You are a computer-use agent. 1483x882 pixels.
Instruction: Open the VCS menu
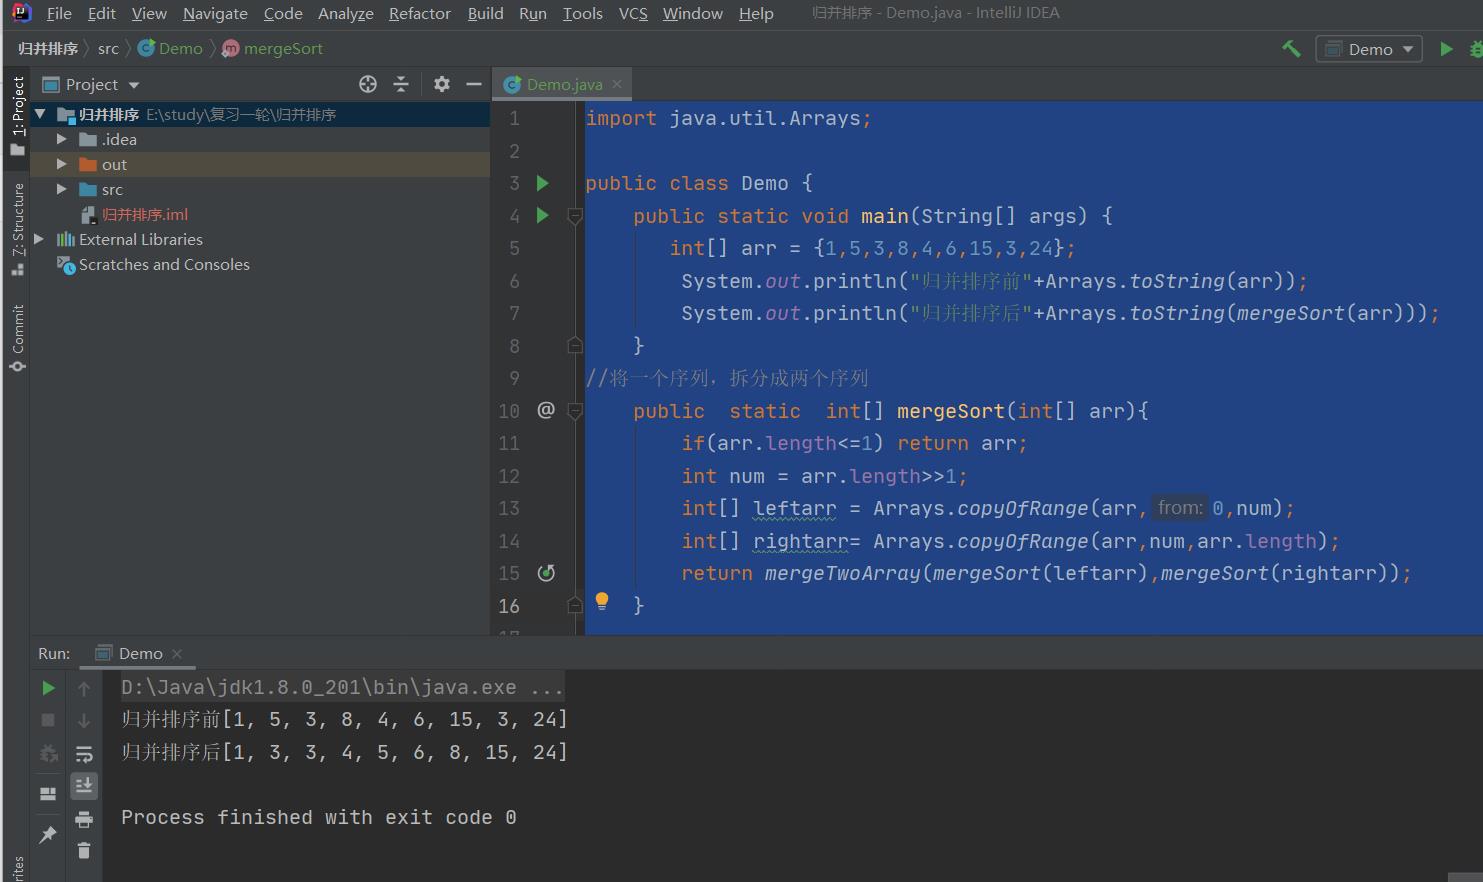633,13
